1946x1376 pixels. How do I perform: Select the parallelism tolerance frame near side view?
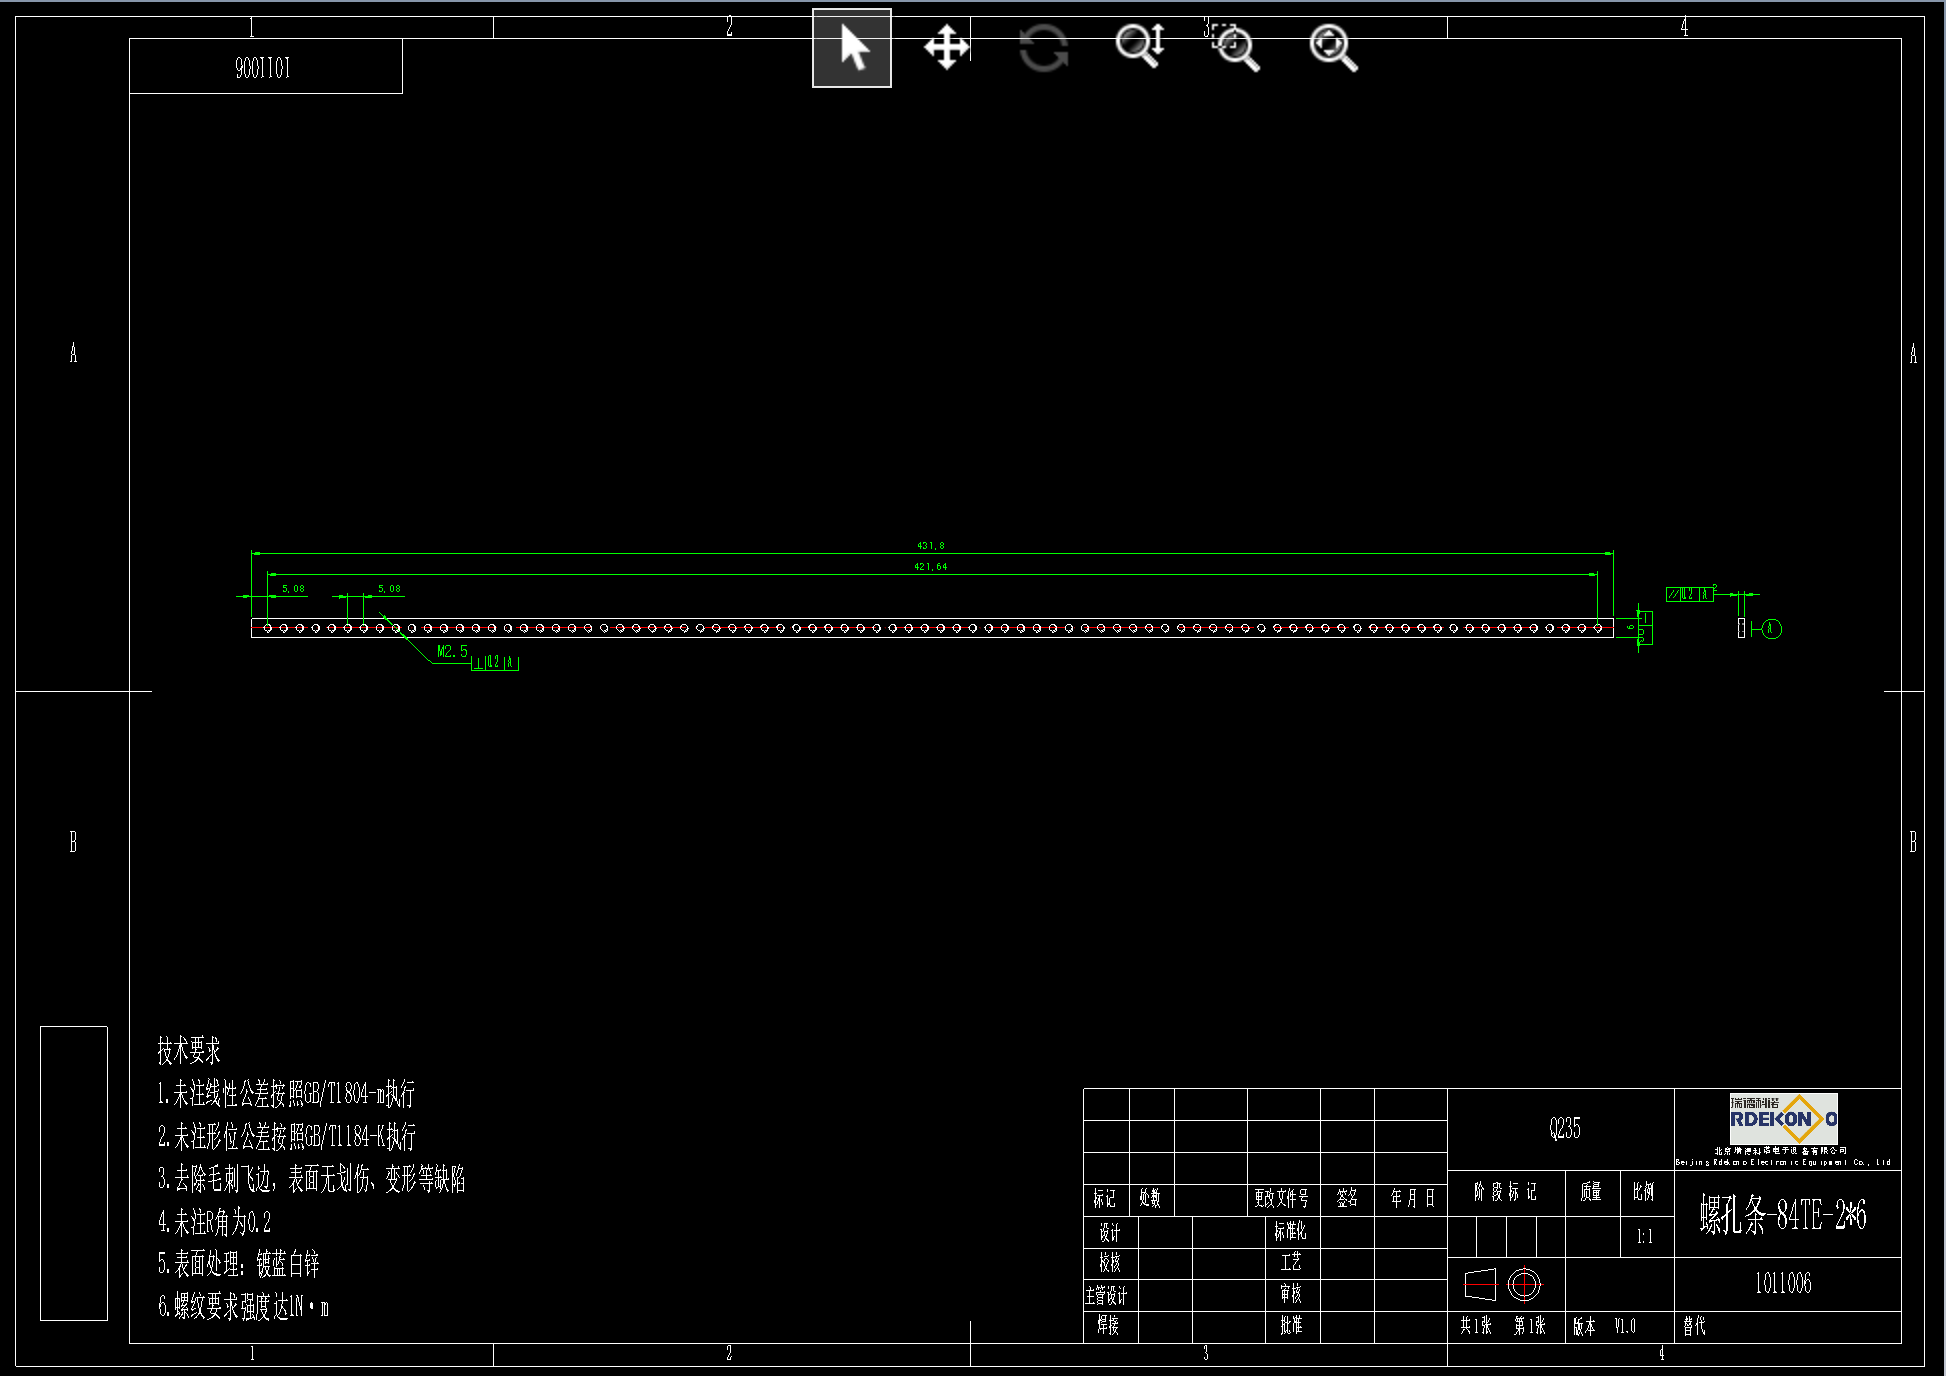(x=1690, y=594)
